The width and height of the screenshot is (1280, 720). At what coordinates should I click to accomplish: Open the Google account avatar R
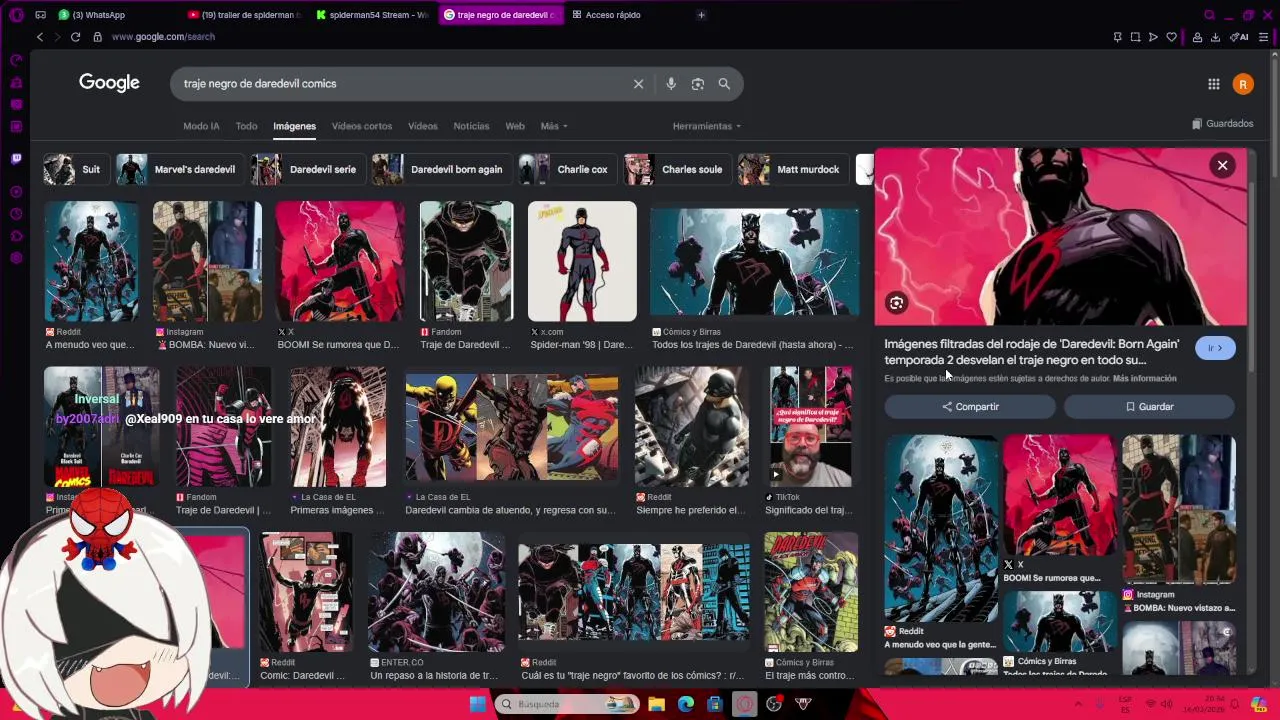(x=1243, y=84)
